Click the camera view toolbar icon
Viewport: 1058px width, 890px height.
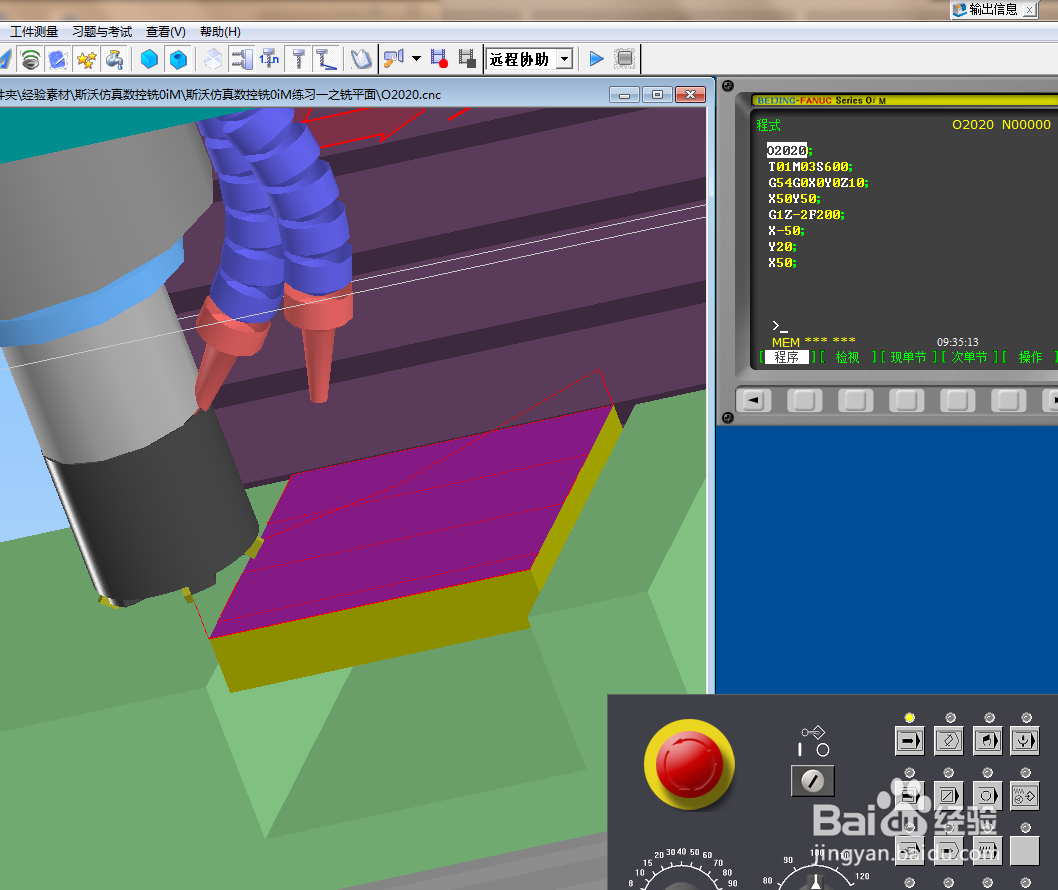tap(394, 59)
